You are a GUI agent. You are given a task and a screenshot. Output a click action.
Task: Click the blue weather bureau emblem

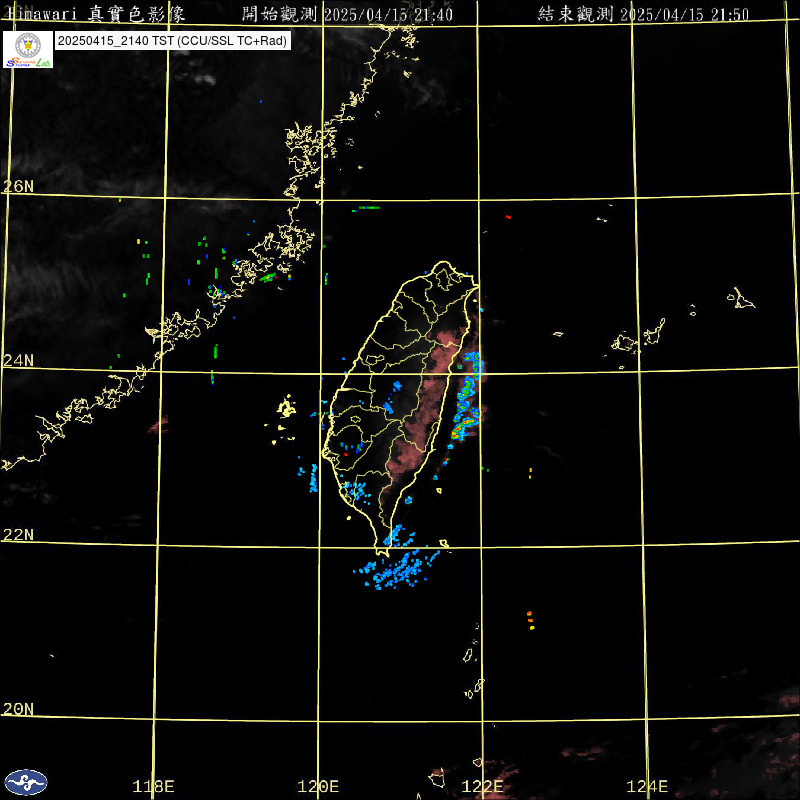click(25, 781)
